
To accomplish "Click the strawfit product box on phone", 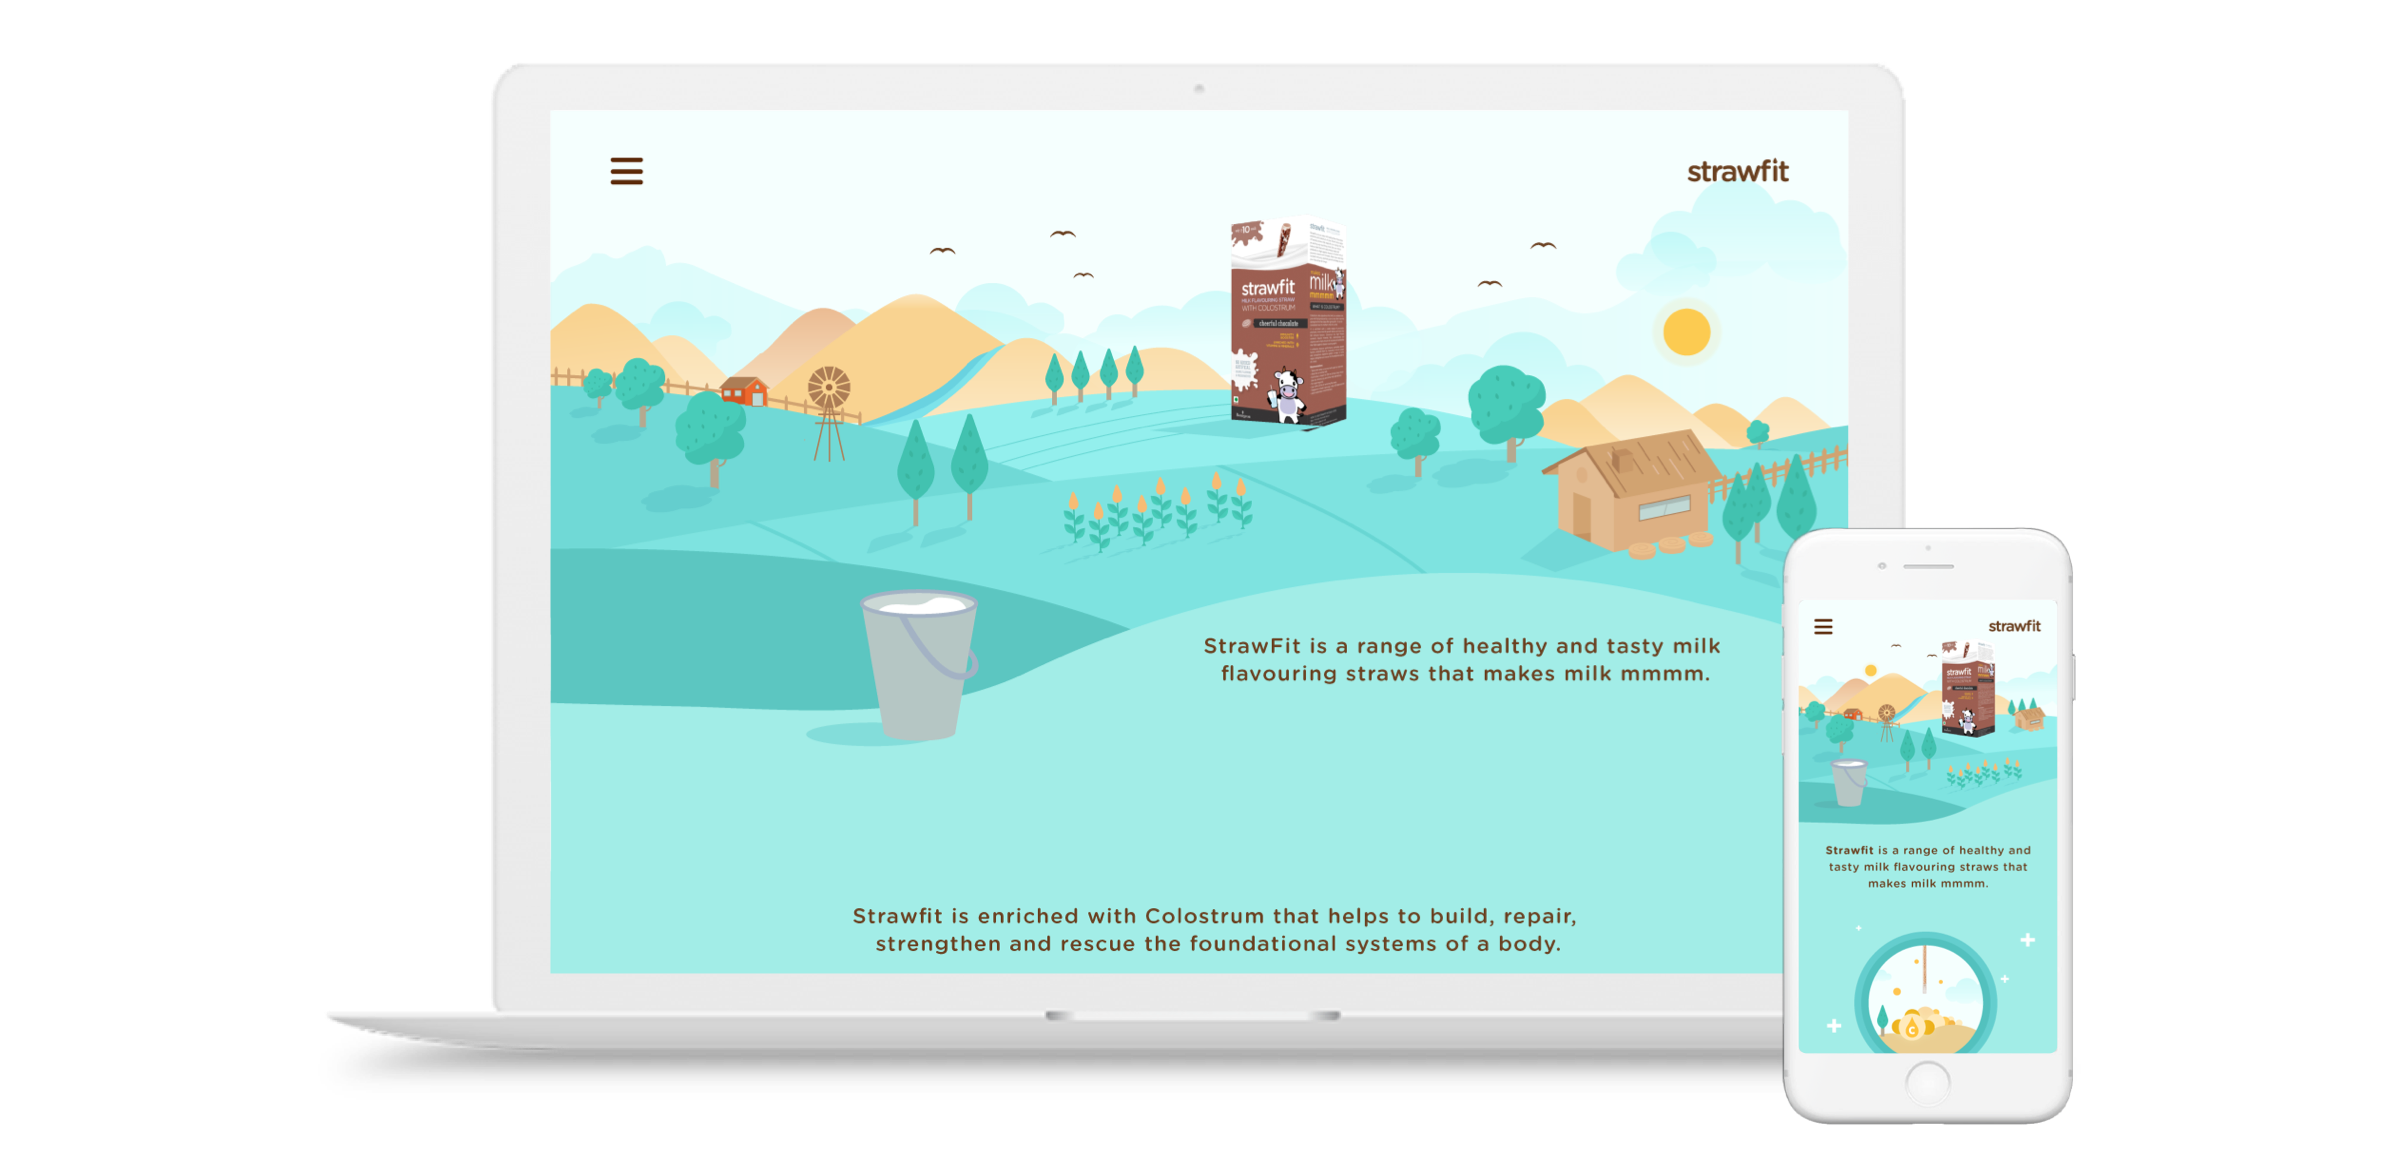I will pos(1967,690).
